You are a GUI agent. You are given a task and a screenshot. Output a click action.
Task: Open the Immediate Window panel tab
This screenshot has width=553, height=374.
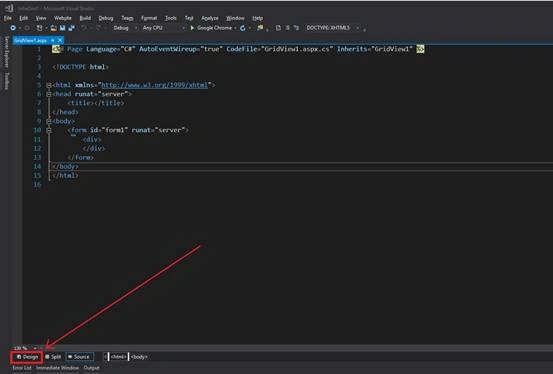tap(57, 368)
